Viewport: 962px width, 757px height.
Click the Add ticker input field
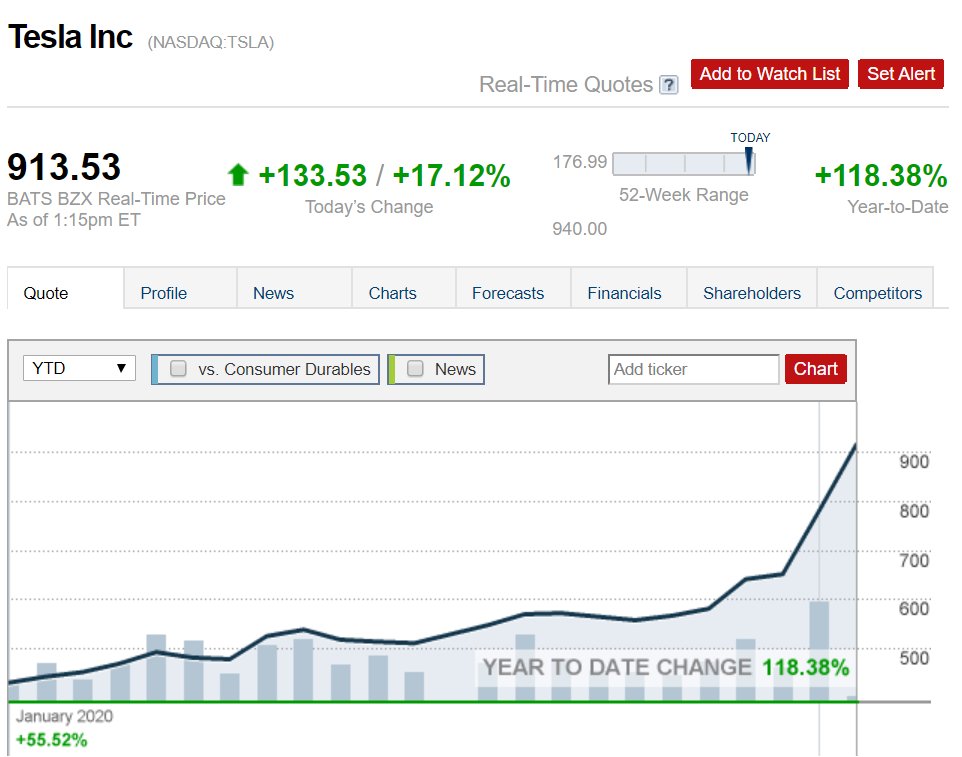[x=693, y=369]
